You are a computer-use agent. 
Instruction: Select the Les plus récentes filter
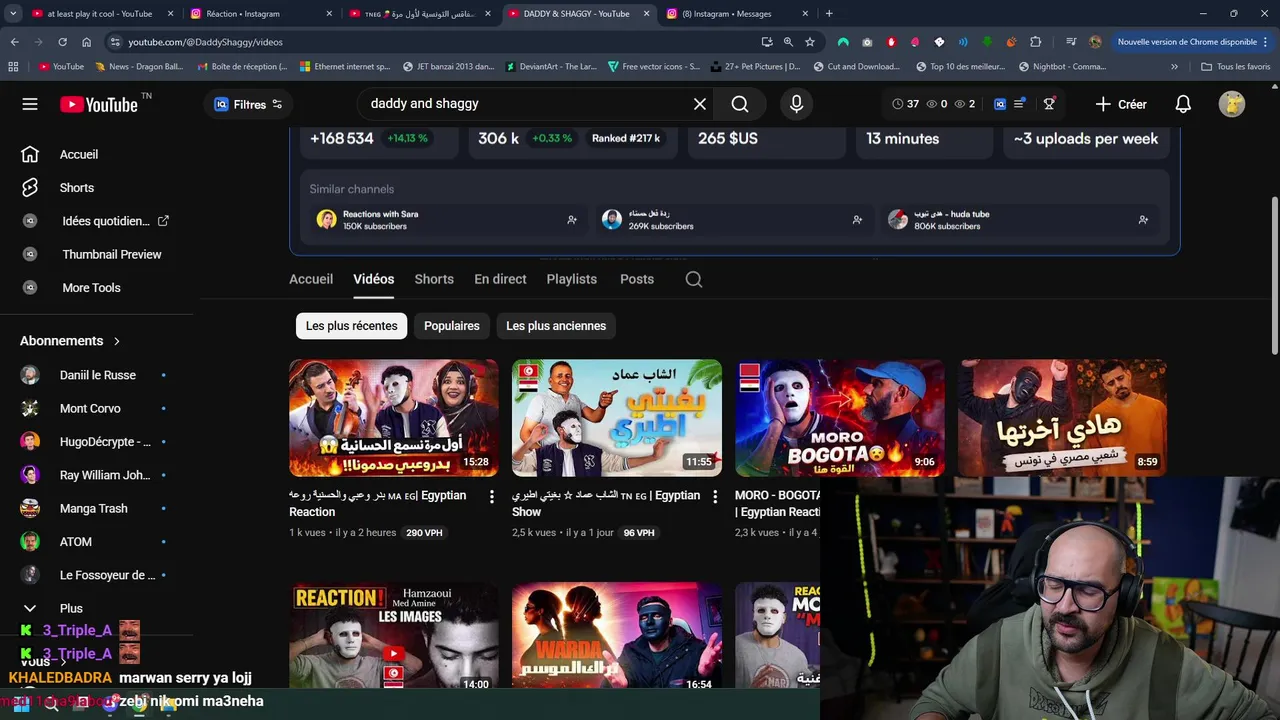pos(351,326)
